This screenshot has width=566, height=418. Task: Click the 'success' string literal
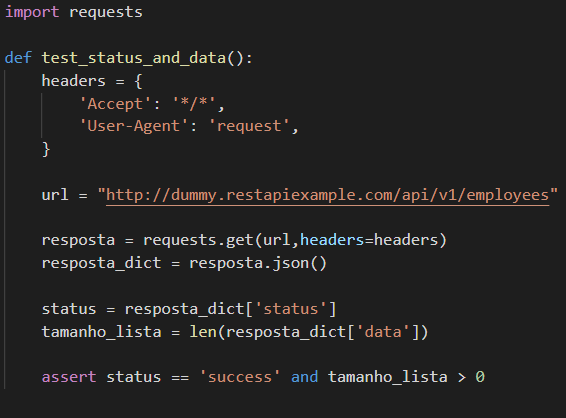tap(240, 378)
